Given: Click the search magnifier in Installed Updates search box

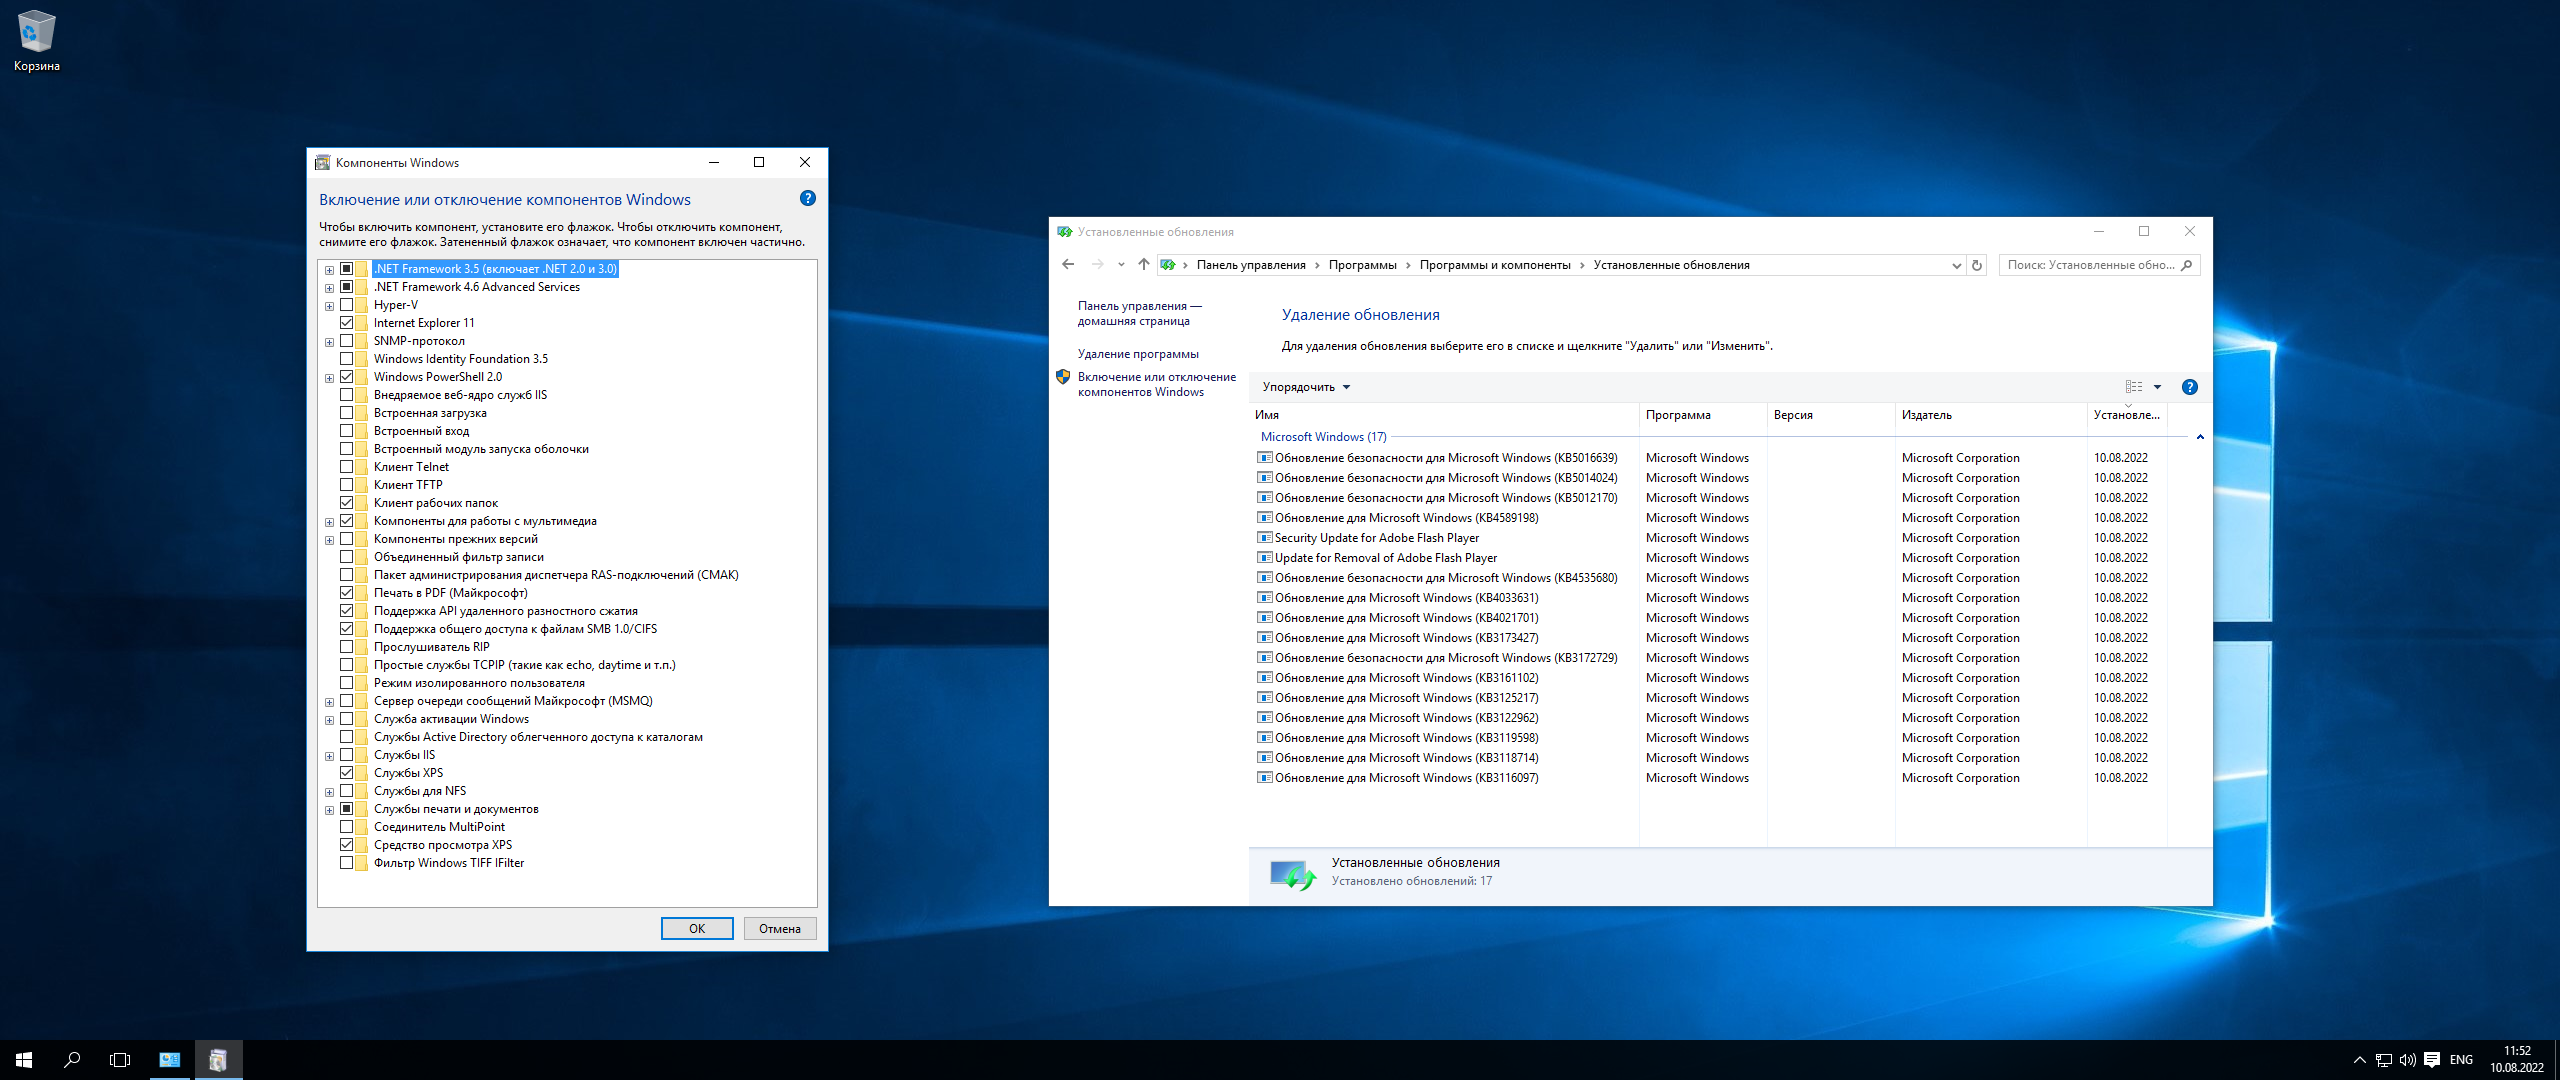Looking at the screenshot, I should 2187,265.
